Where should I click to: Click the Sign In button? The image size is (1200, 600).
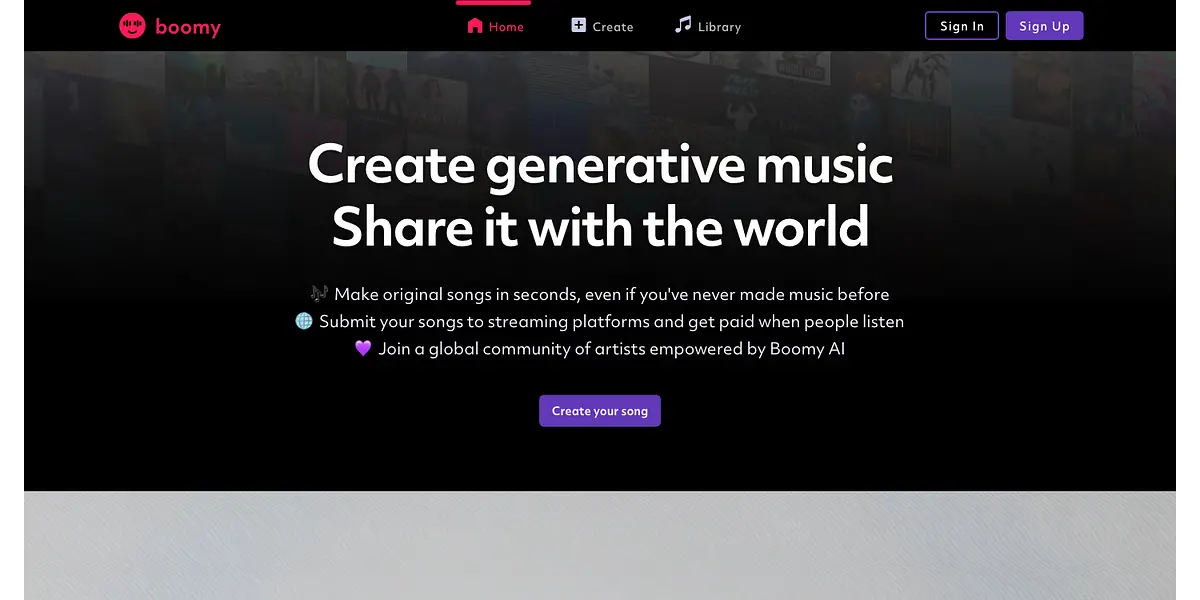pyautogui.click(x=962, y=26)
